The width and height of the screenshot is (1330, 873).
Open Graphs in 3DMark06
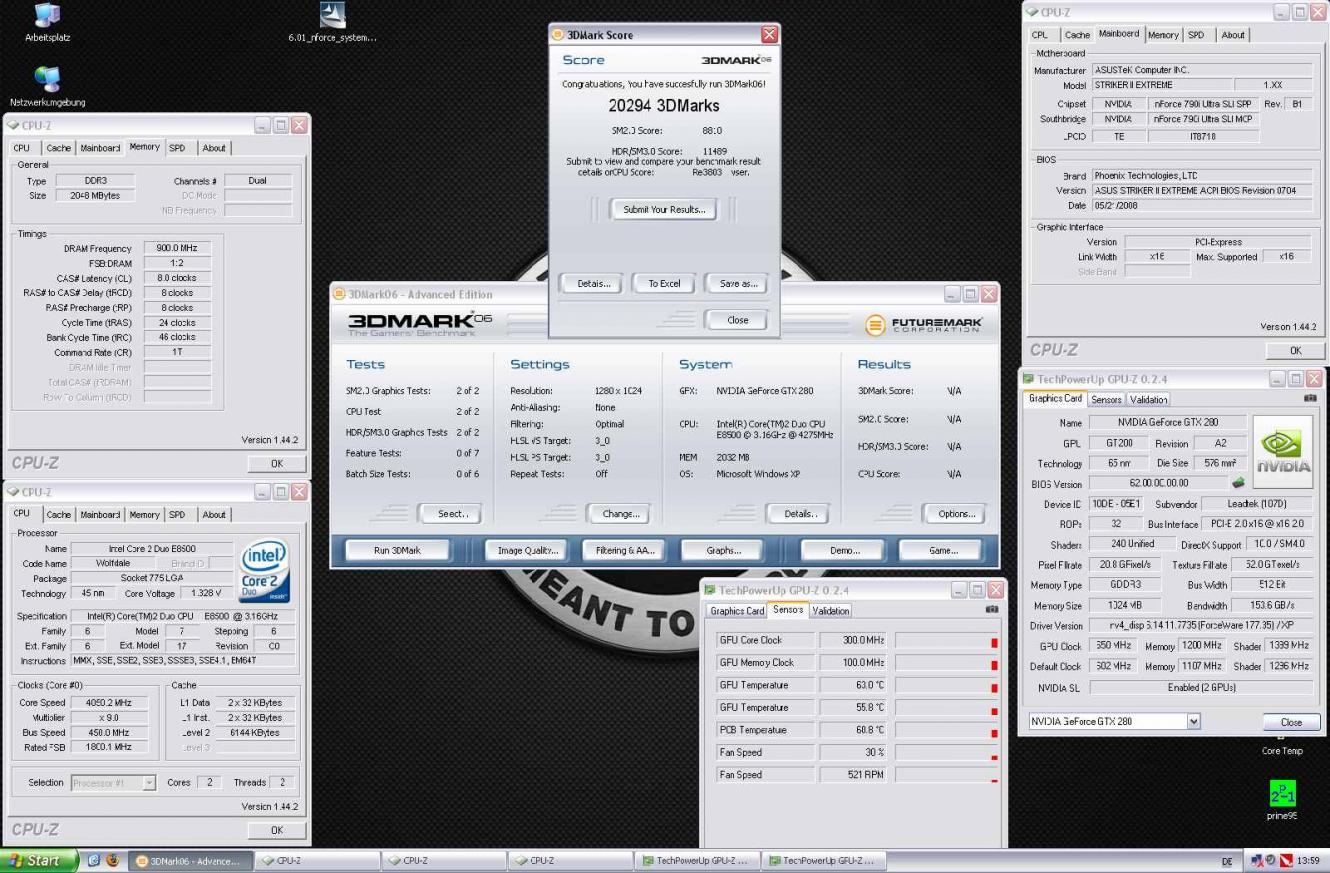pos(723,550)
